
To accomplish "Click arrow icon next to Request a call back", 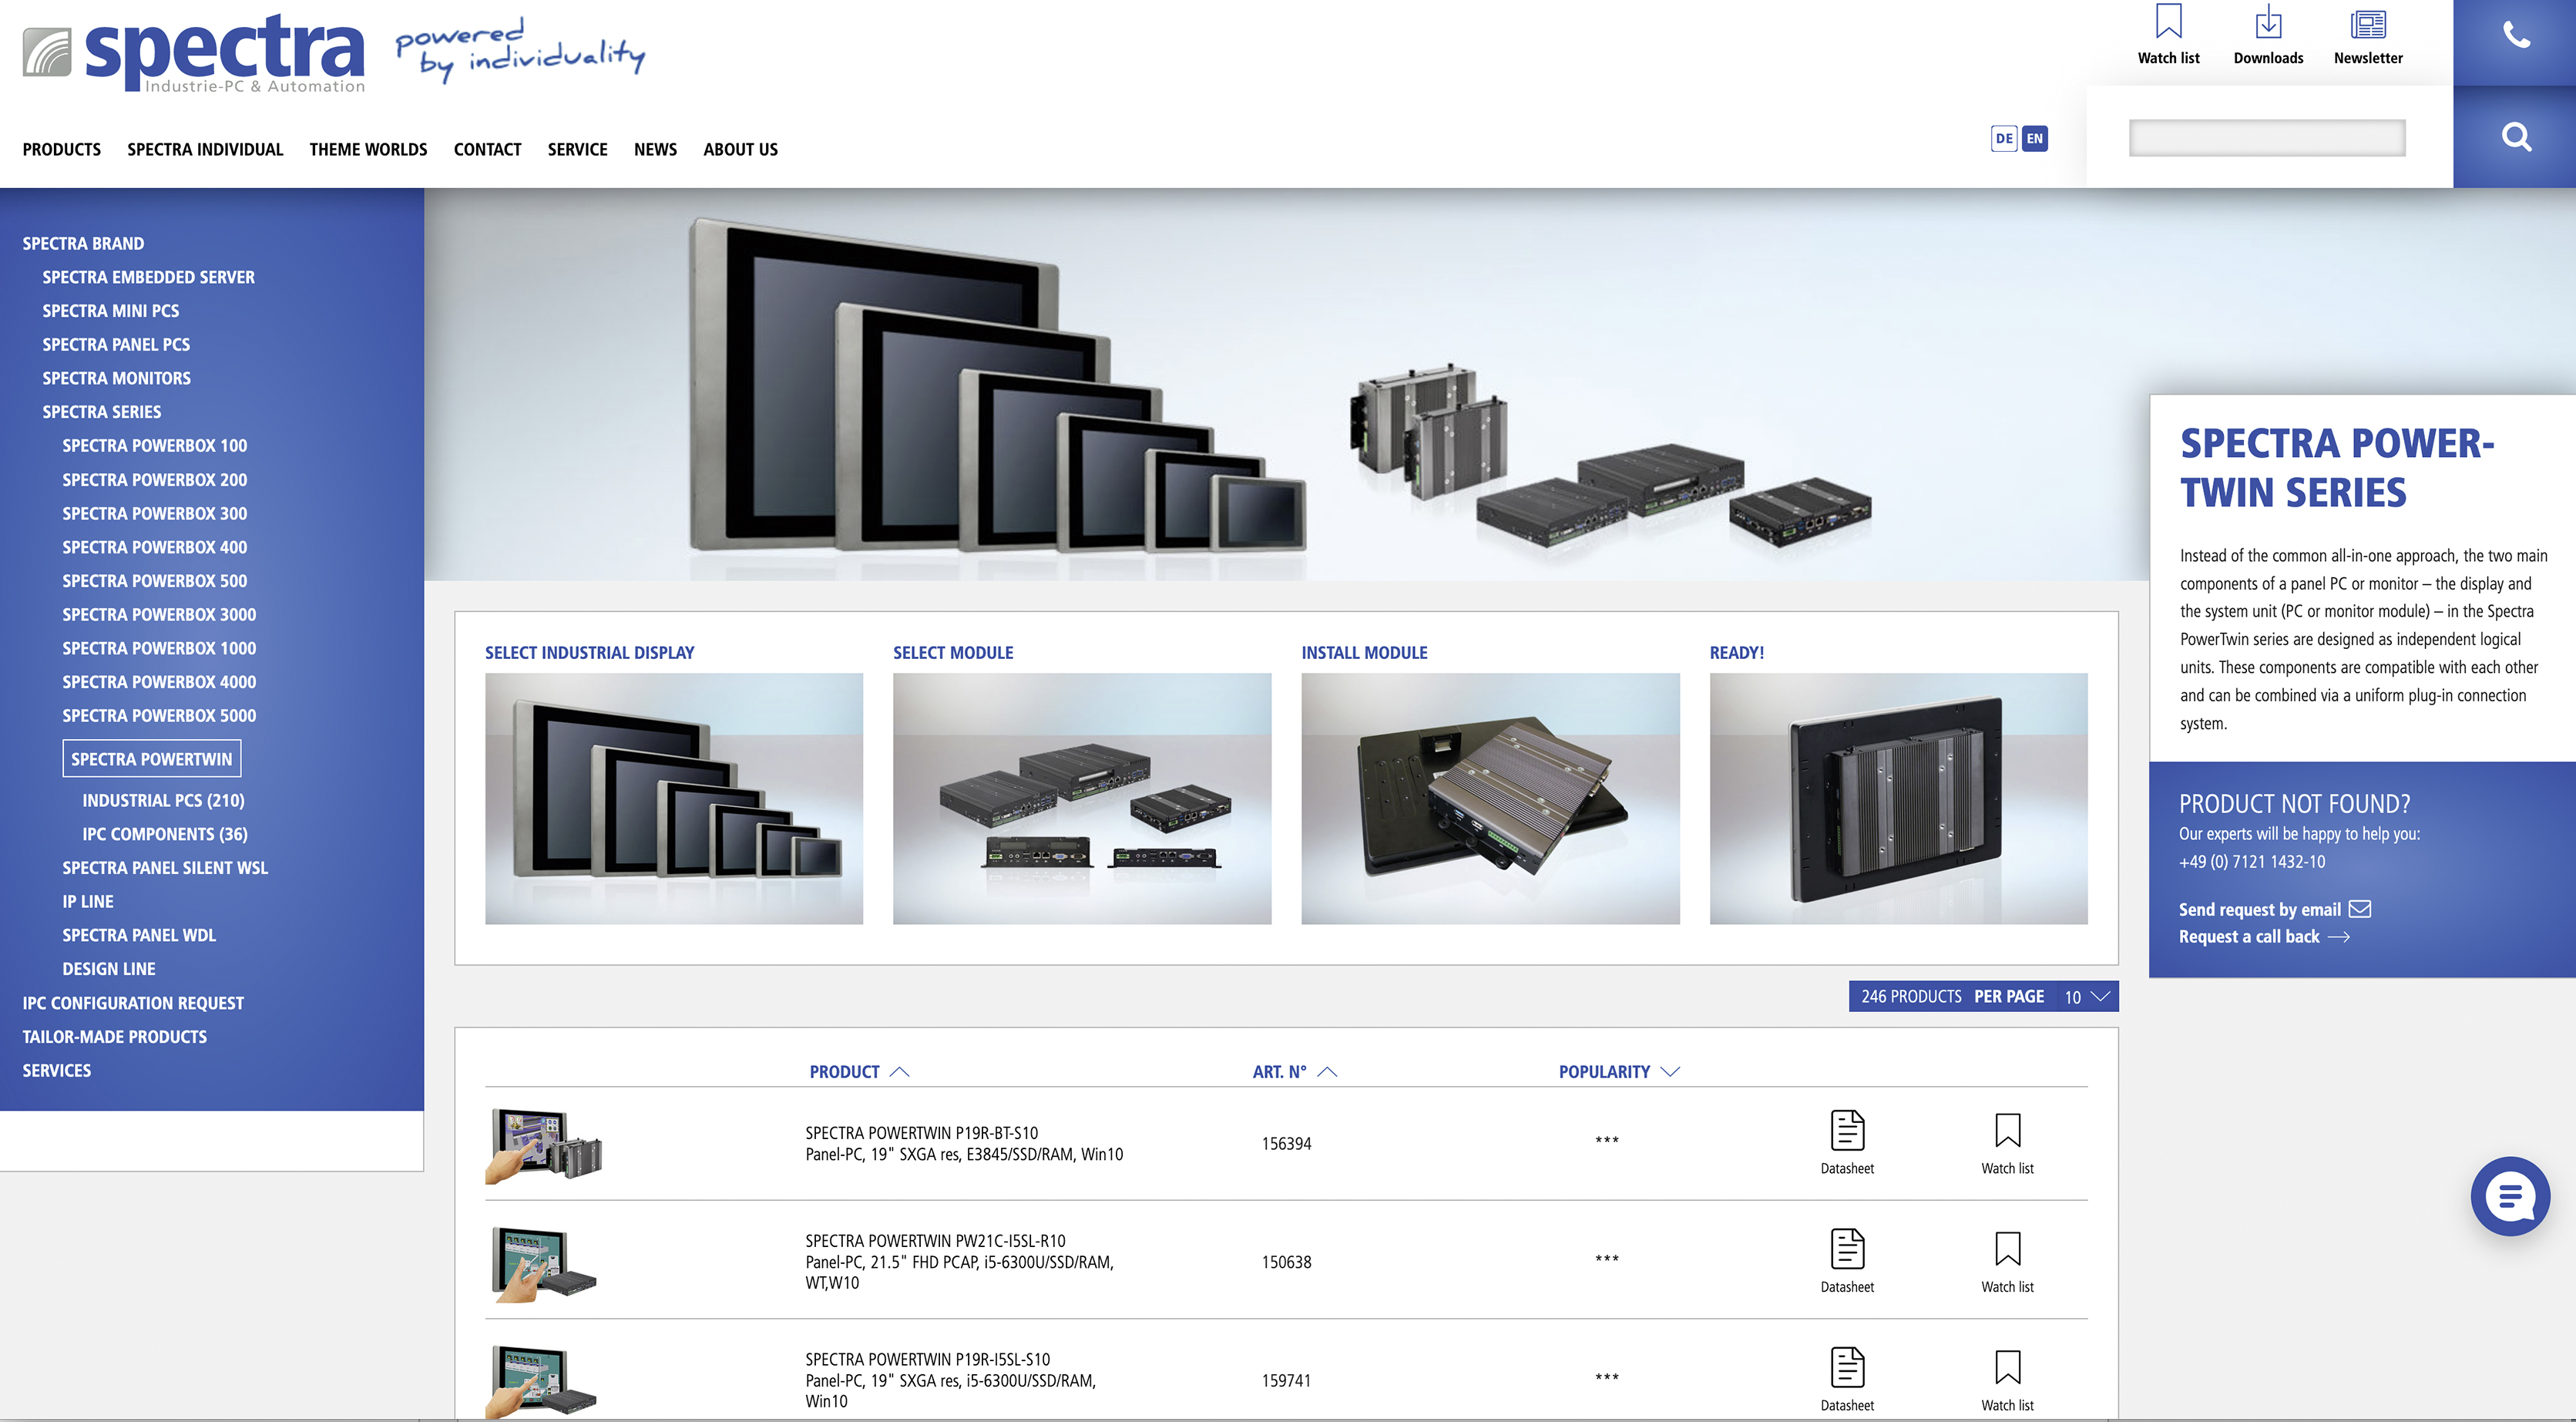I will tap(2339, 937).
